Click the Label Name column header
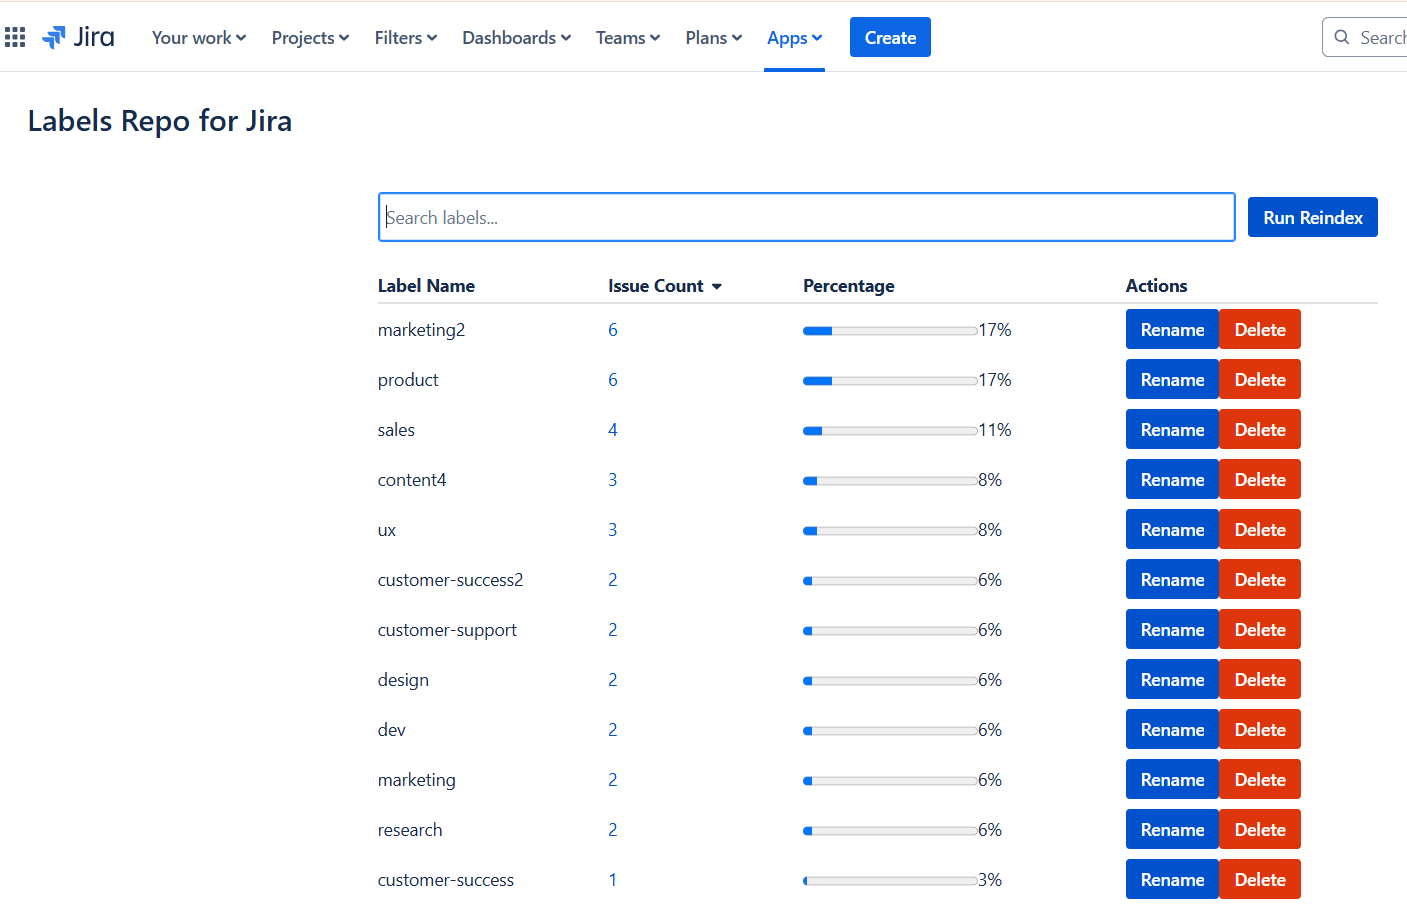The width and height of the screenshot is (1407, 905). [426, 286]
